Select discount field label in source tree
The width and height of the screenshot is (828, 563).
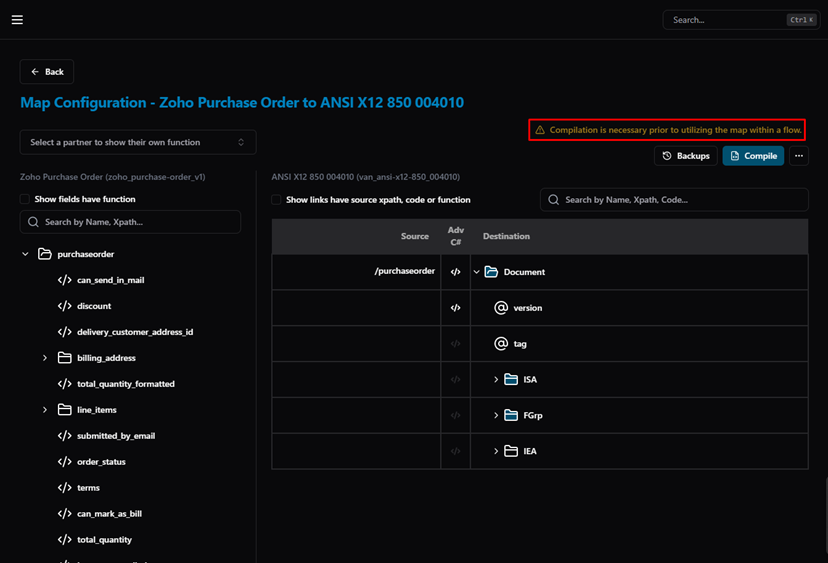[94, 306]
